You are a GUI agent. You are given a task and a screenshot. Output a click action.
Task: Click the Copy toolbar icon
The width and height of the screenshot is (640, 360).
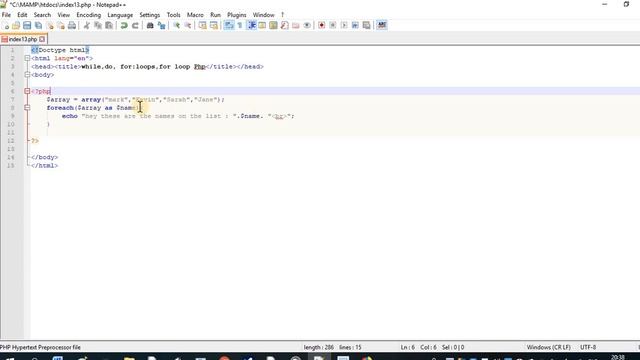pos(98,25)
